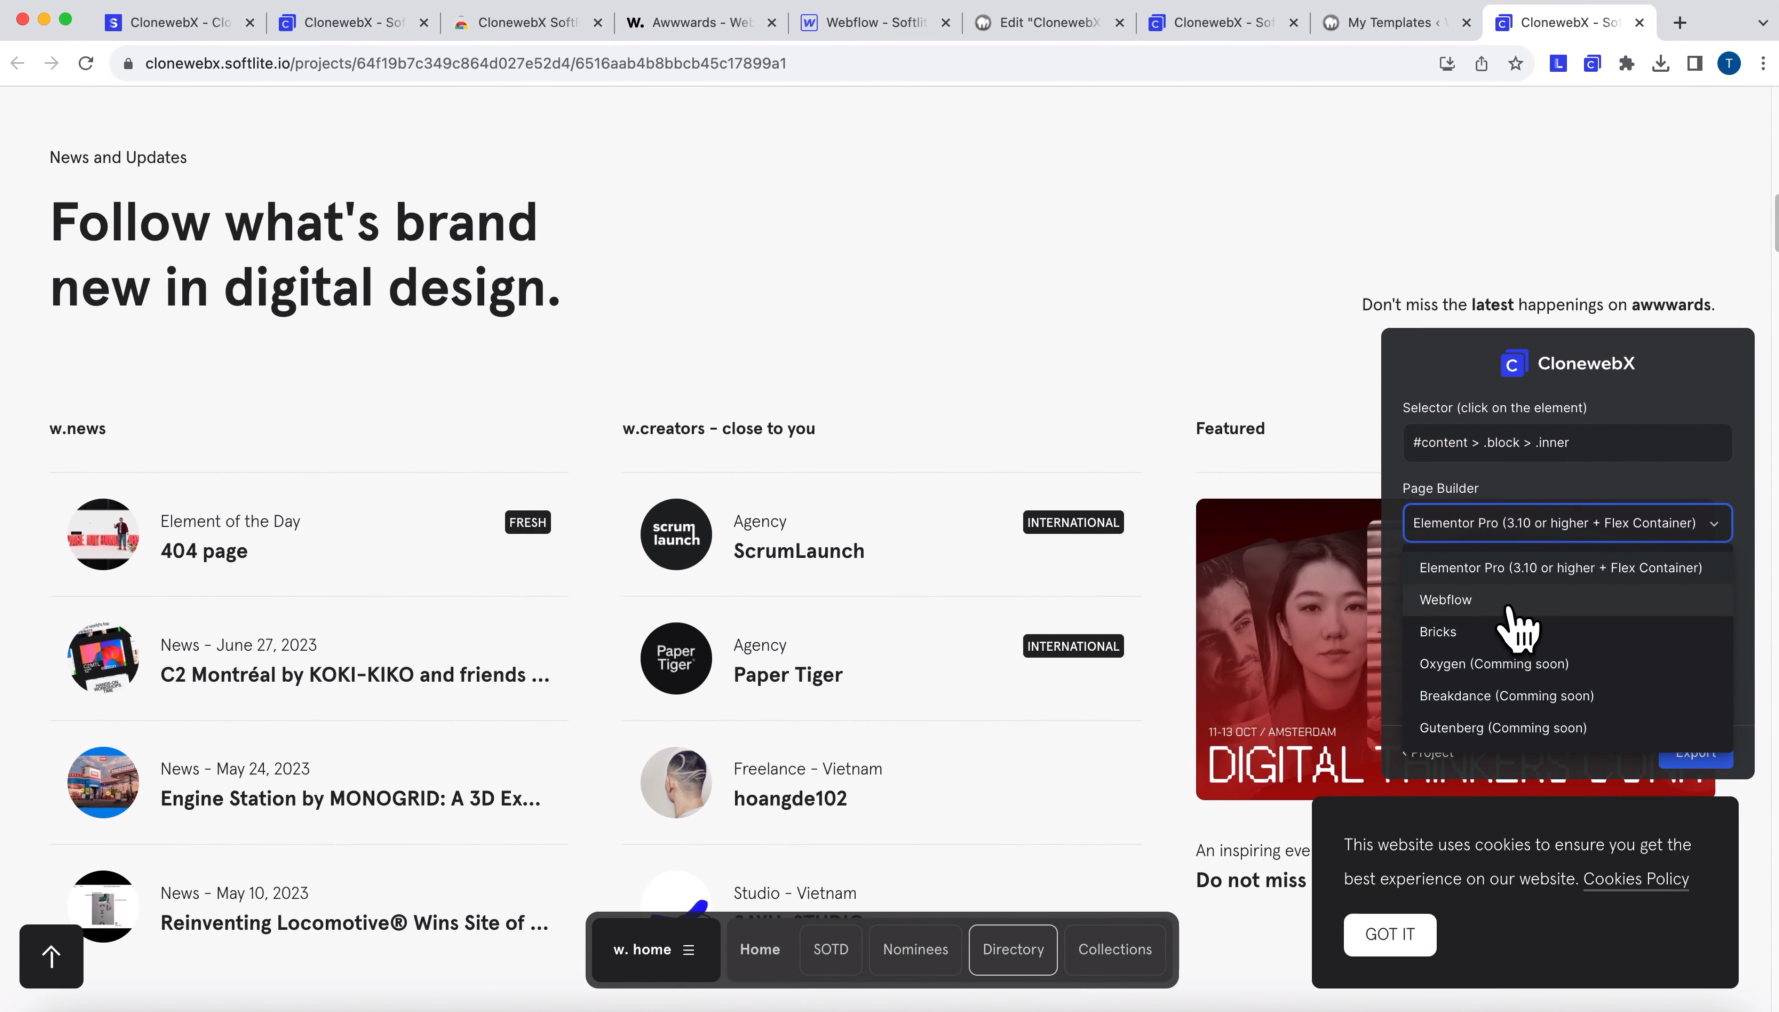1779x1012 pixels.
Task: Click the FRESH badge on 404 page
Action: (528, 522)
